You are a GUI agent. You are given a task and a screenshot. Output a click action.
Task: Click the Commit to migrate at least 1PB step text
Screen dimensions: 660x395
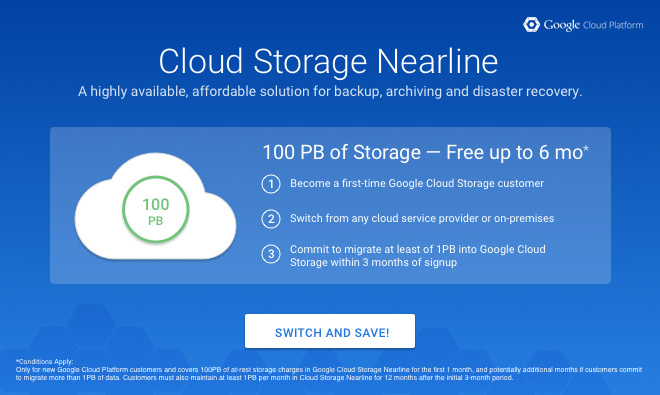tap(418, 256)
